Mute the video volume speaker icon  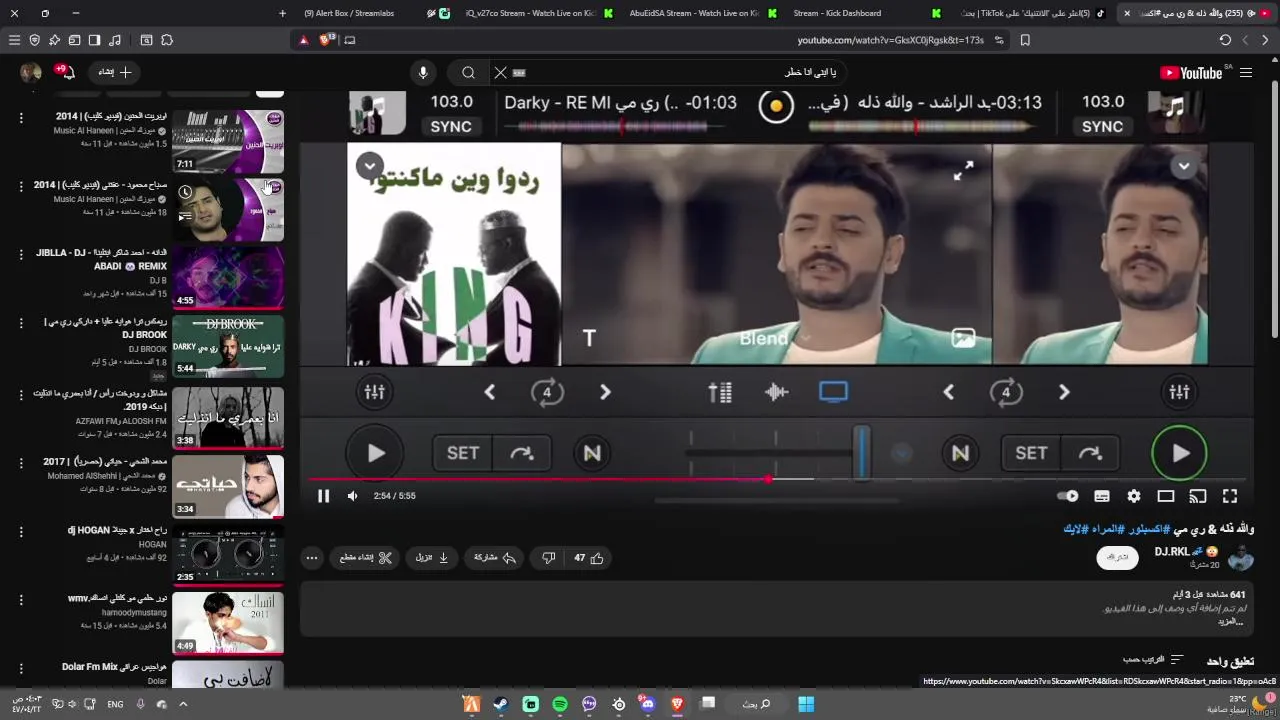[352, 496]
